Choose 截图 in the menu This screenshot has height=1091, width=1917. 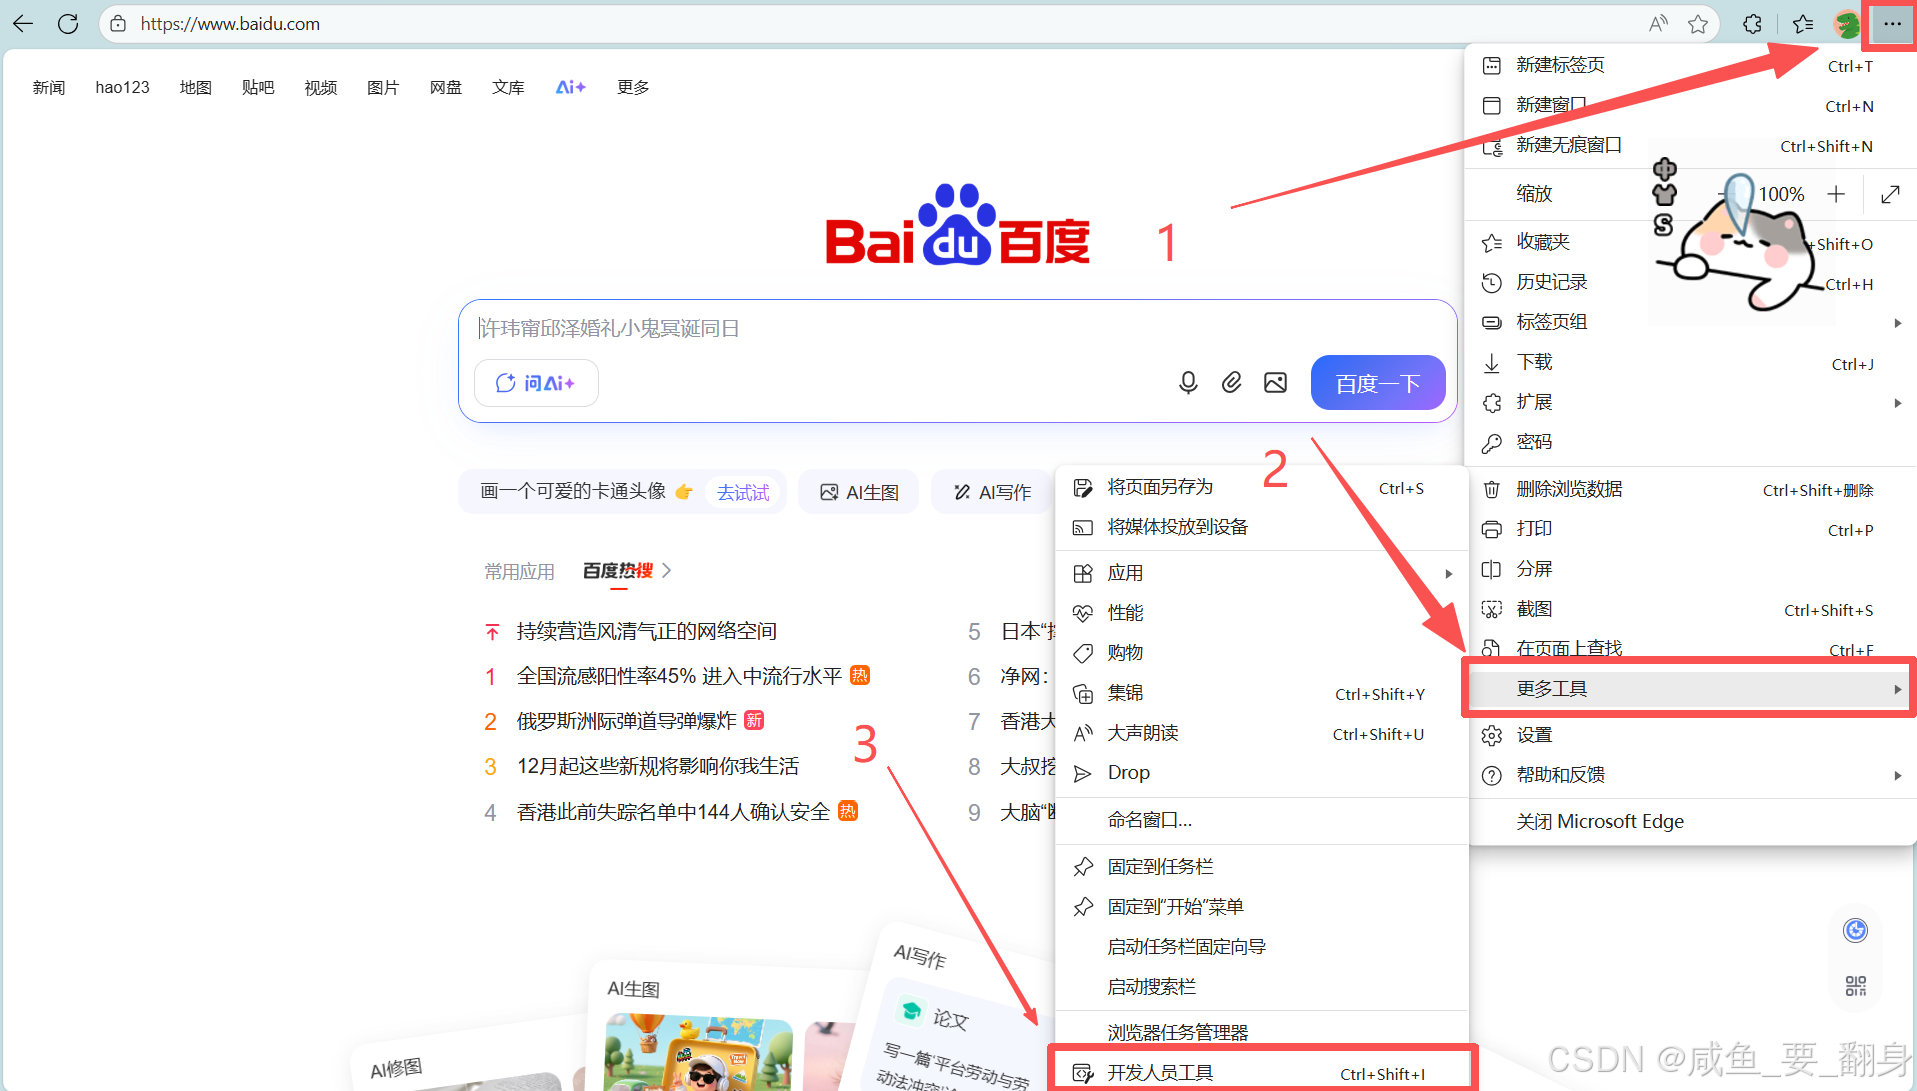(x=1690, y=610)
